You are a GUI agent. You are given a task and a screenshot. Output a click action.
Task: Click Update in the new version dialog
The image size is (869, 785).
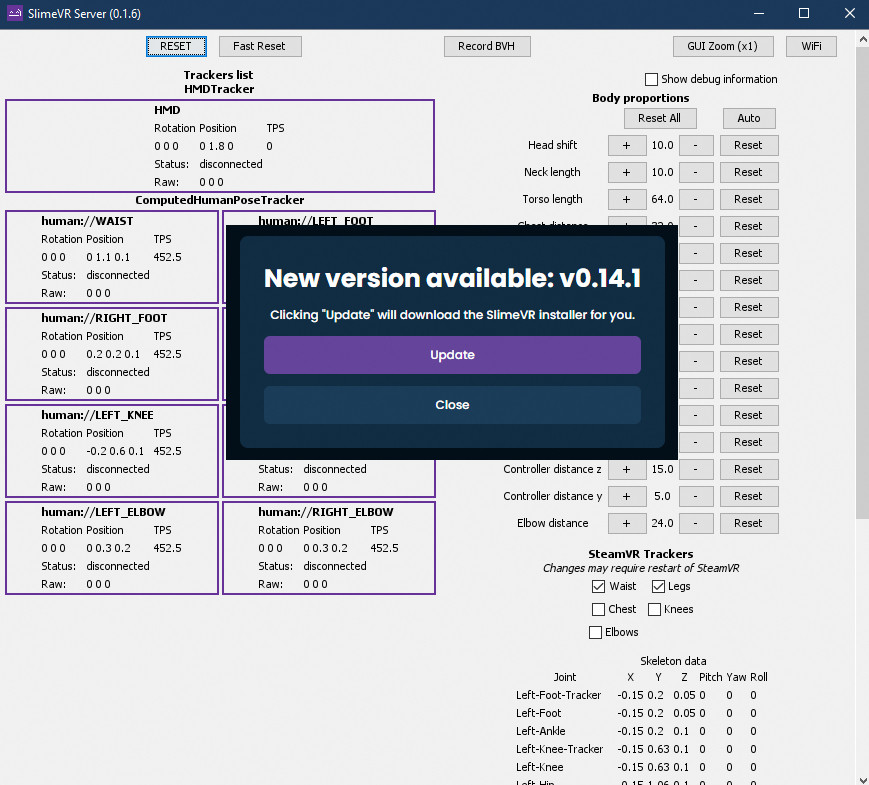452,355
